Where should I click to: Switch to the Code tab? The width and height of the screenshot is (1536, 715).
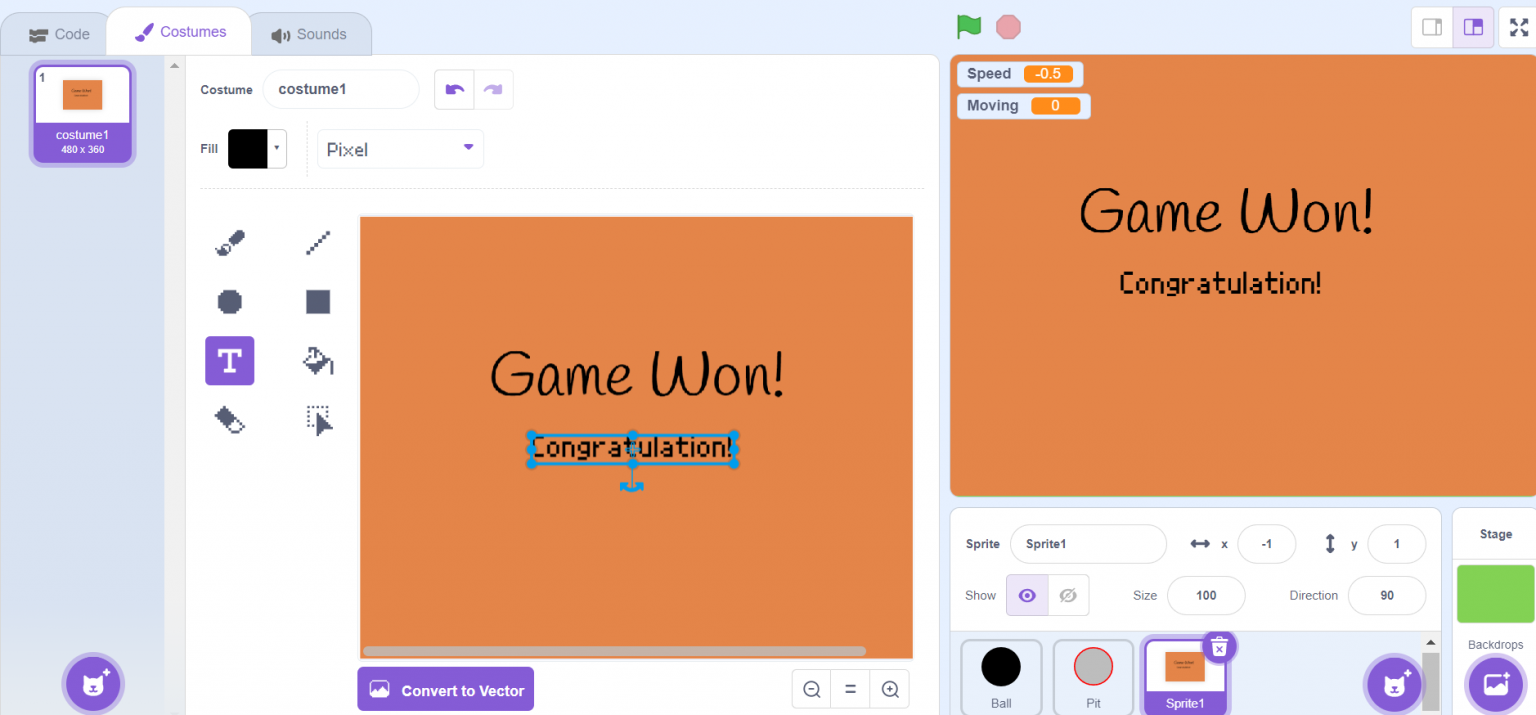pyautogui.click(x=57, y=33)
